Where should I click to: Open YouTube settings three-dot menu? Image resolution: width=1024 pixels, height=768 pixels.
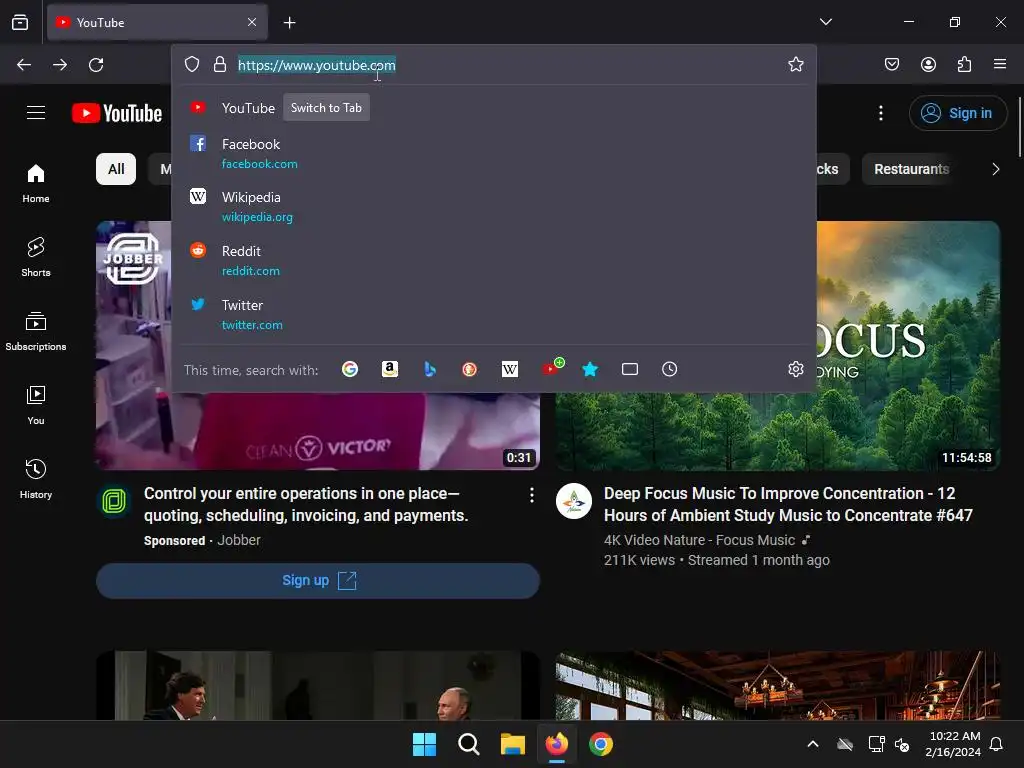(x=880, y=113)
